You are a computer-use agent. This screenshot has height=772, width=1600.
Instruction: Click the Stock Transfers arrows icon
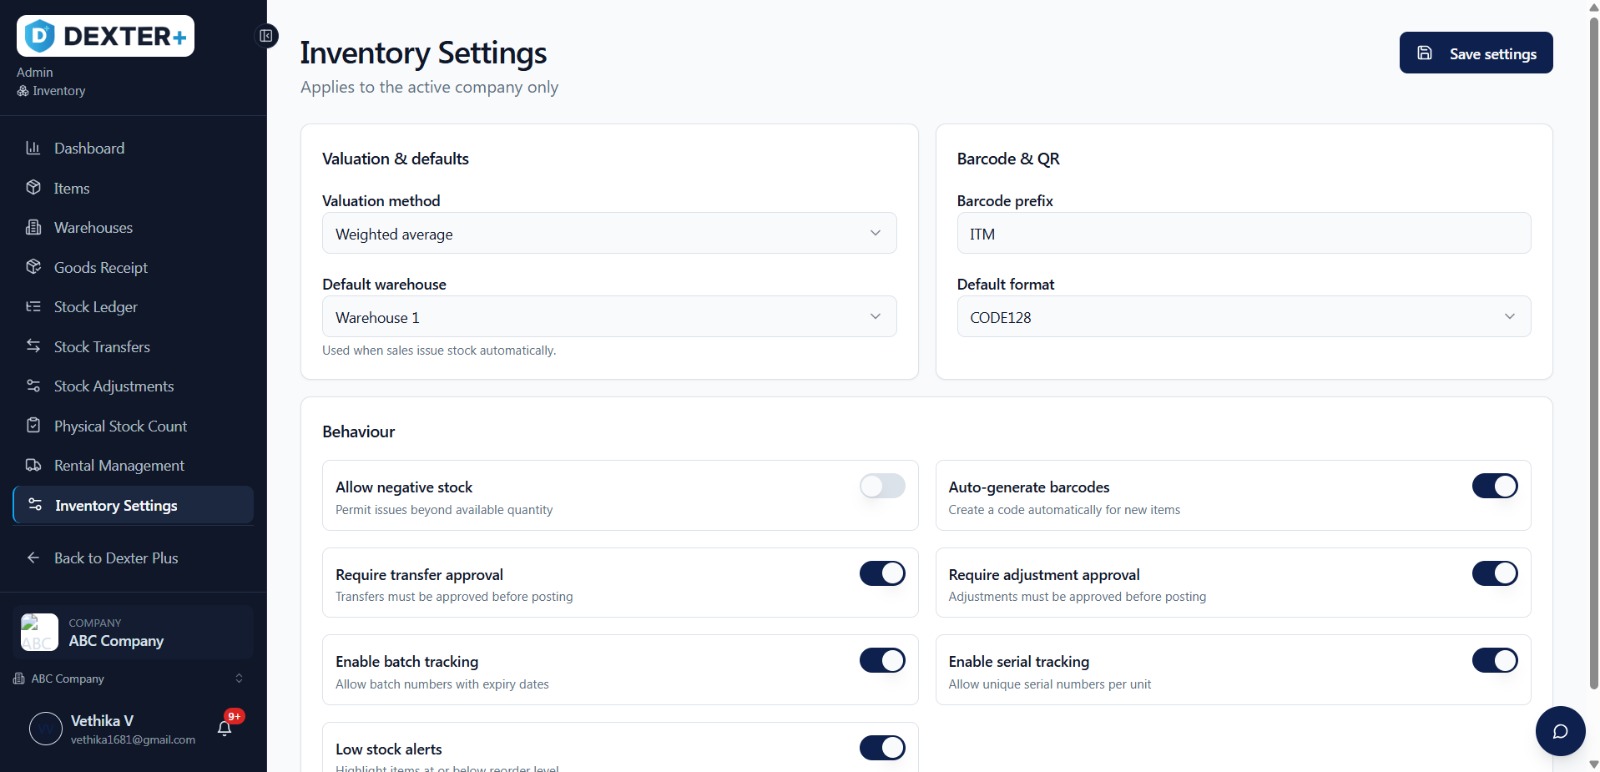[33, 346]
